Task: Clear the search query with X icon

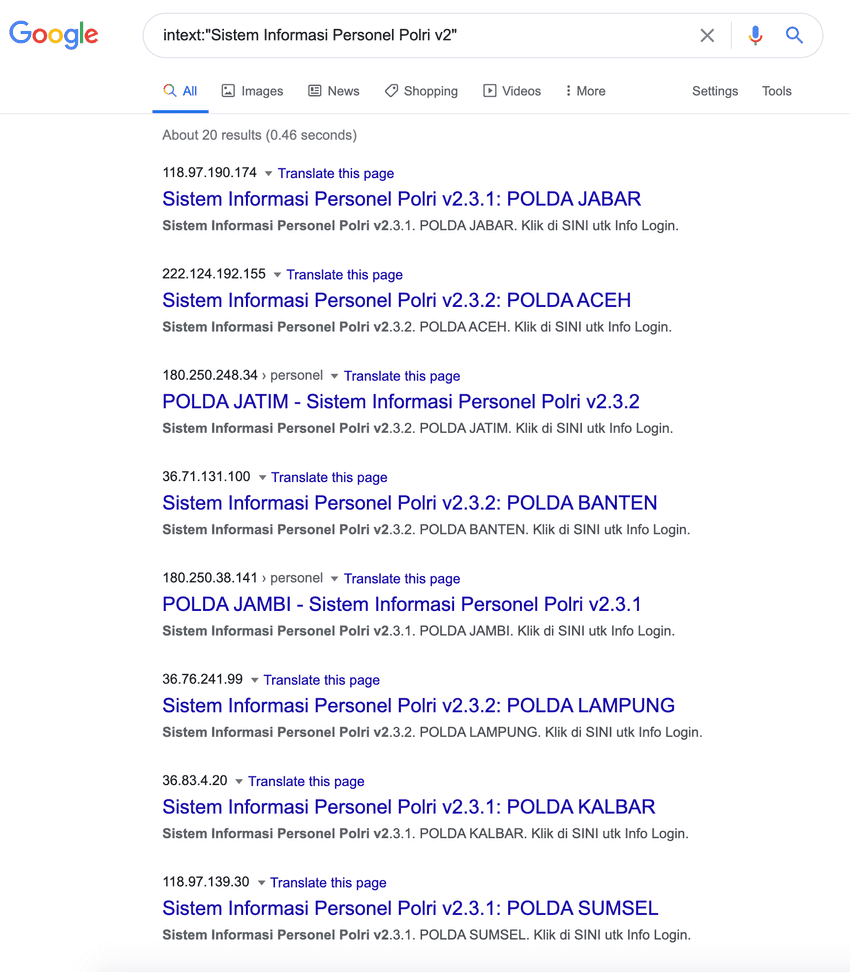Action: coord(707,36)
